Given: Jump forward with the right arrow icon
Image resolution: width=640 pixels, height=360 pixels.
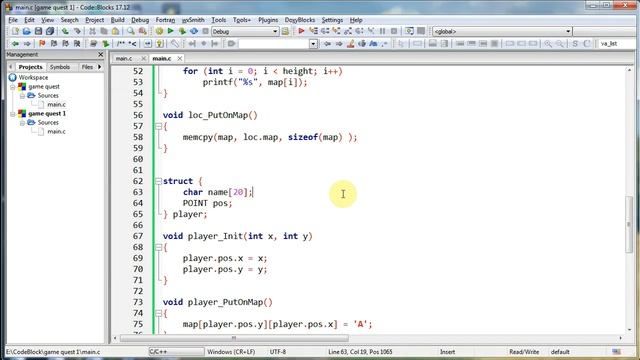Looking at the screenshot, I should coord(27,44).
